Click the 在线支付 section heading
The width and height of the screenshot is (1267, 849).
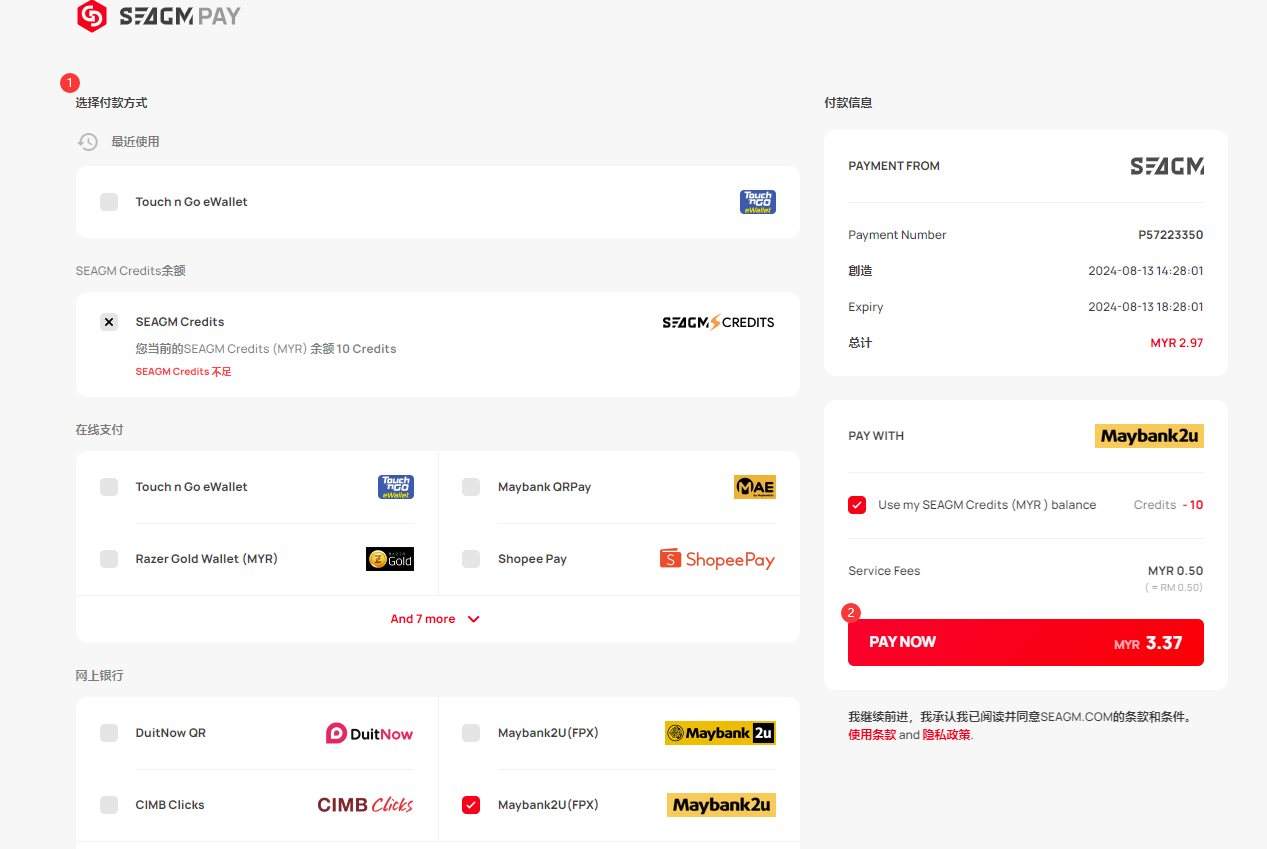pyautogui.click(x=99, y=430)
